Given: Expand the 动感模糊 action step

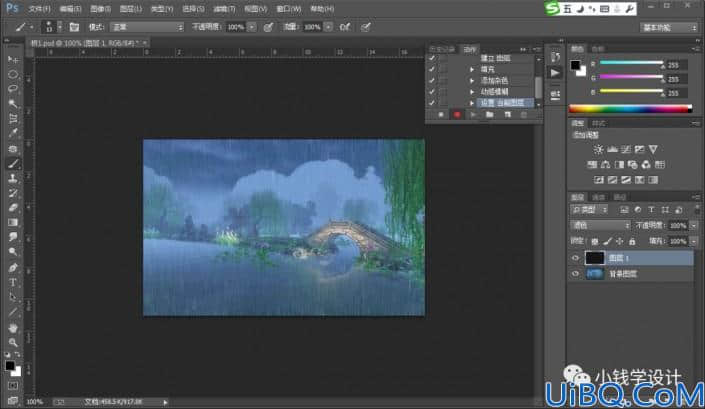Looking at the screenshot, I should click(472, 92).
